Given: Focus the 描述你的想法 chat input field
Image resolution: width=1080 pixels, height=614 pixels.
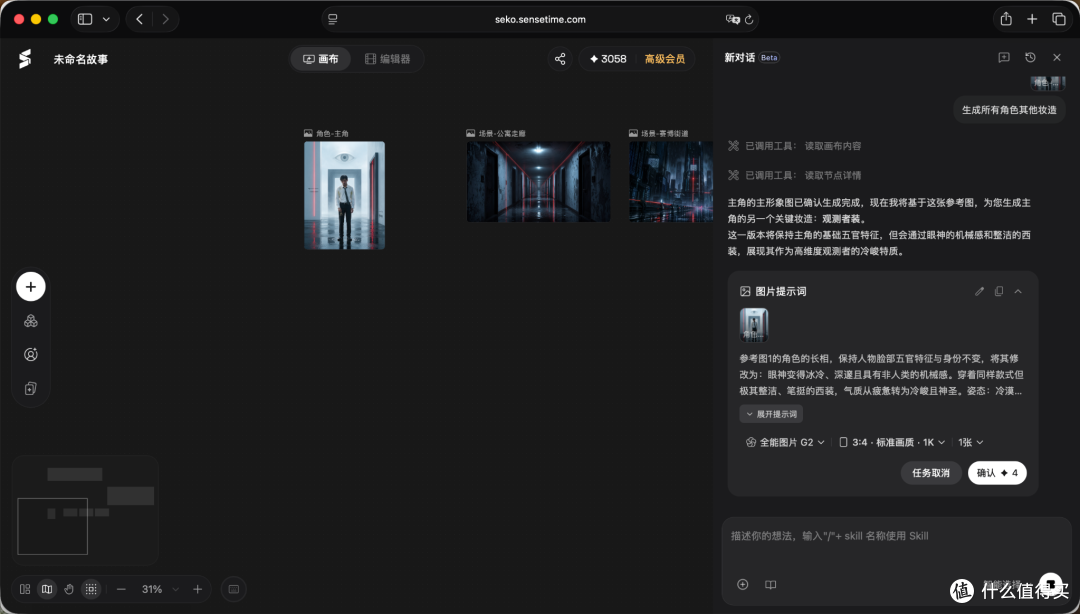Looking at the screenshot, I should tap(895, 536).
